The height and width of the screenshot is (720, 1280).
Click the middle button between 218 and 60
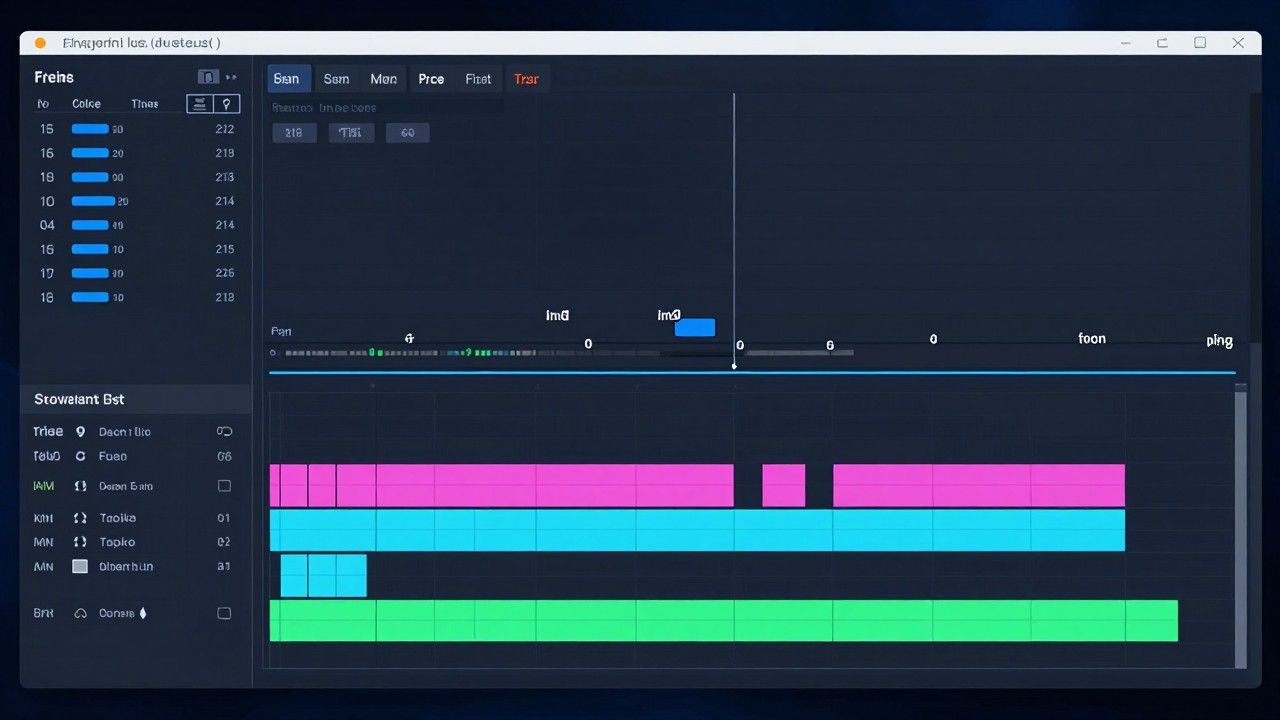point(350,133)
